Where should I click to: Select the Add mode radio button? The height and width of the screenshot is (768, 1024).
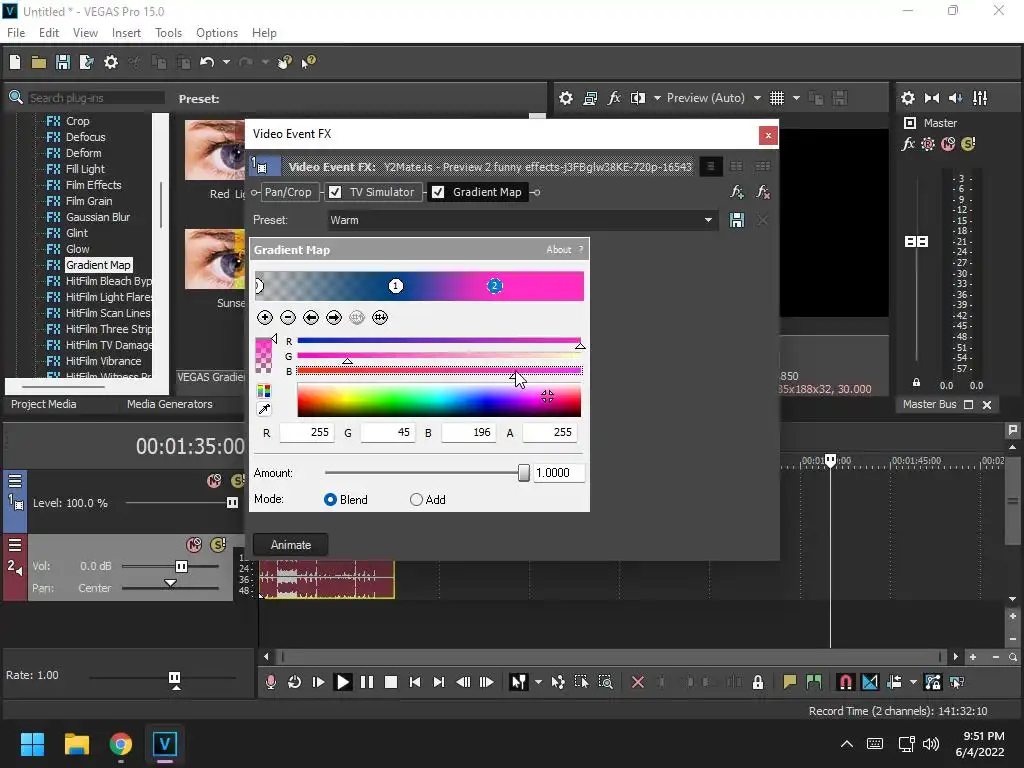pos(416,500)
